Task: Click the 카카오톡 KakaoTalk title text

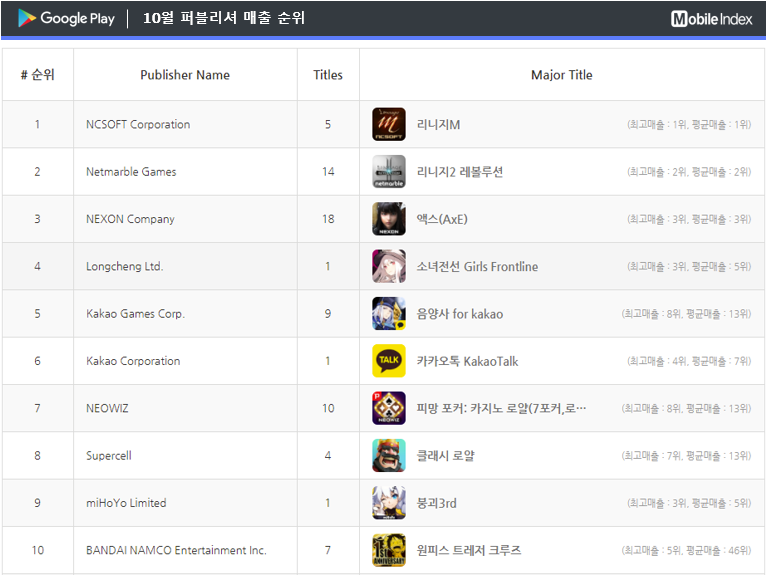Action: (467, 361)
